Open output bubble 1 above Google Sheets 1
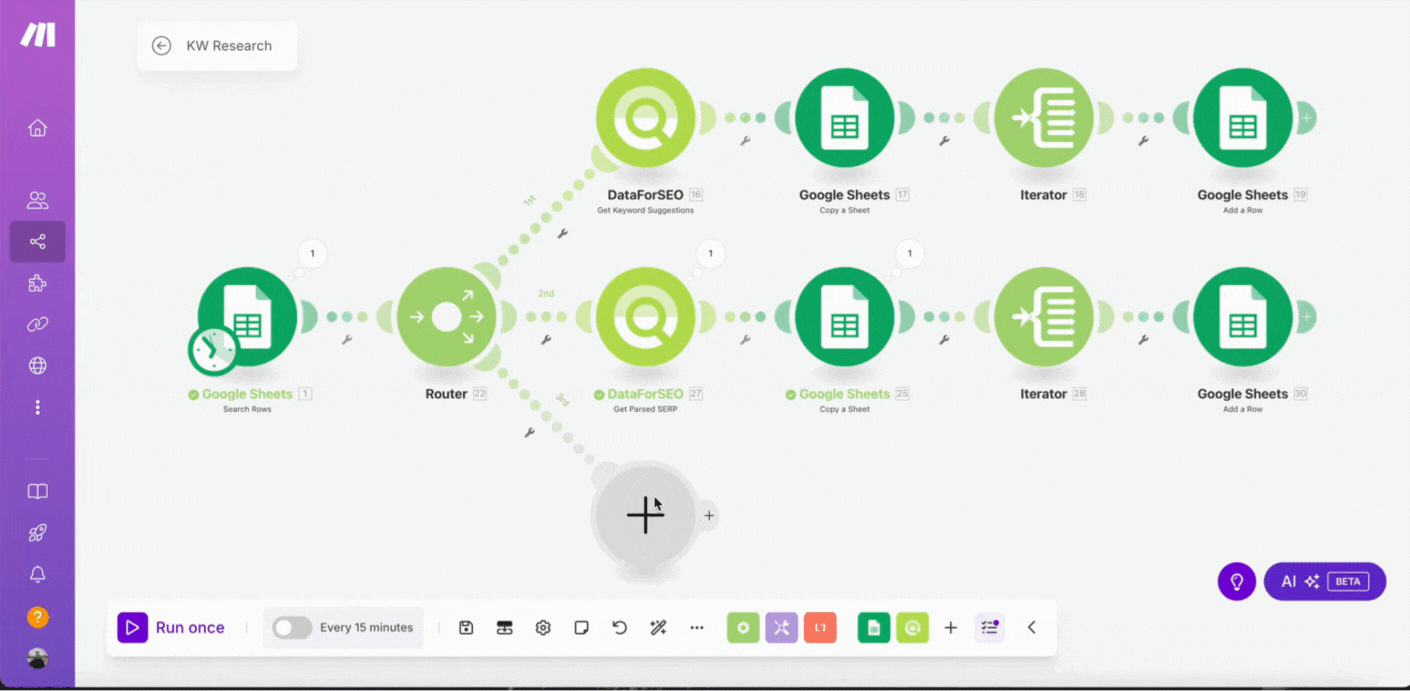1410x691 pixels. pos(312,253)
